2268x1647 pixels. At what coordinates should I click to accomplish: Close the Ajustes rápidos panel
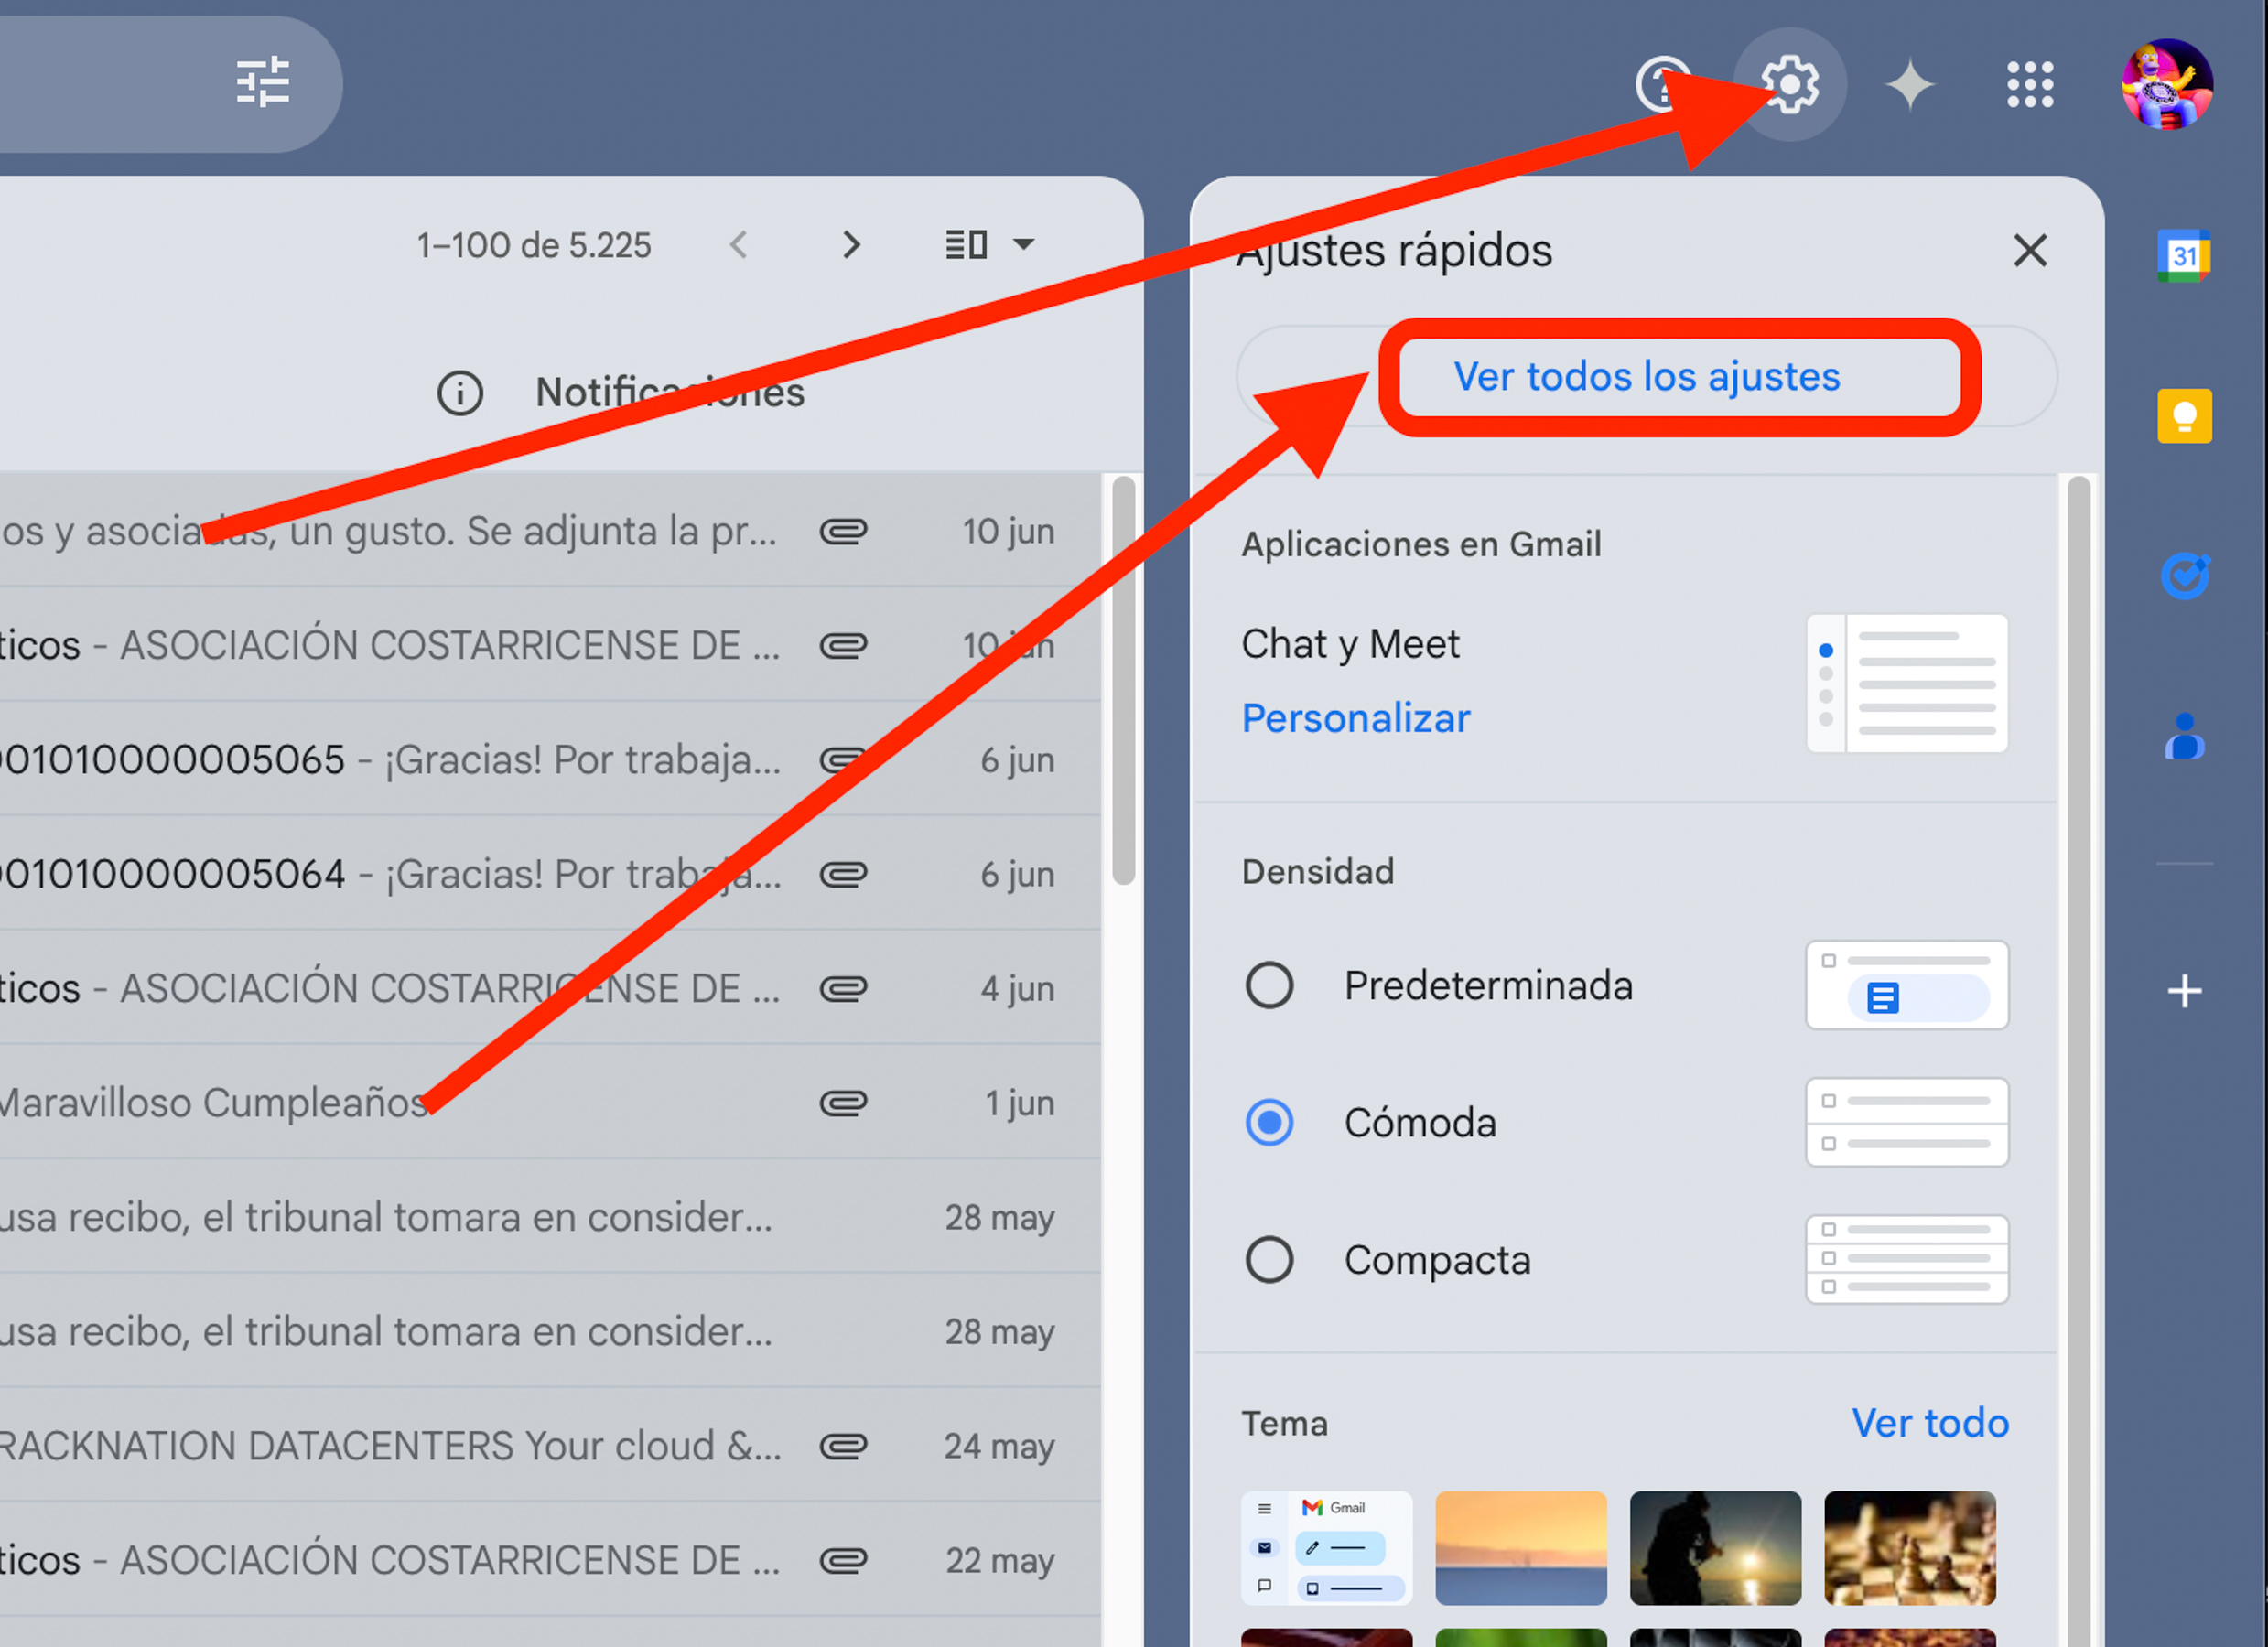pyautogui.click(x=2029, y=250)
